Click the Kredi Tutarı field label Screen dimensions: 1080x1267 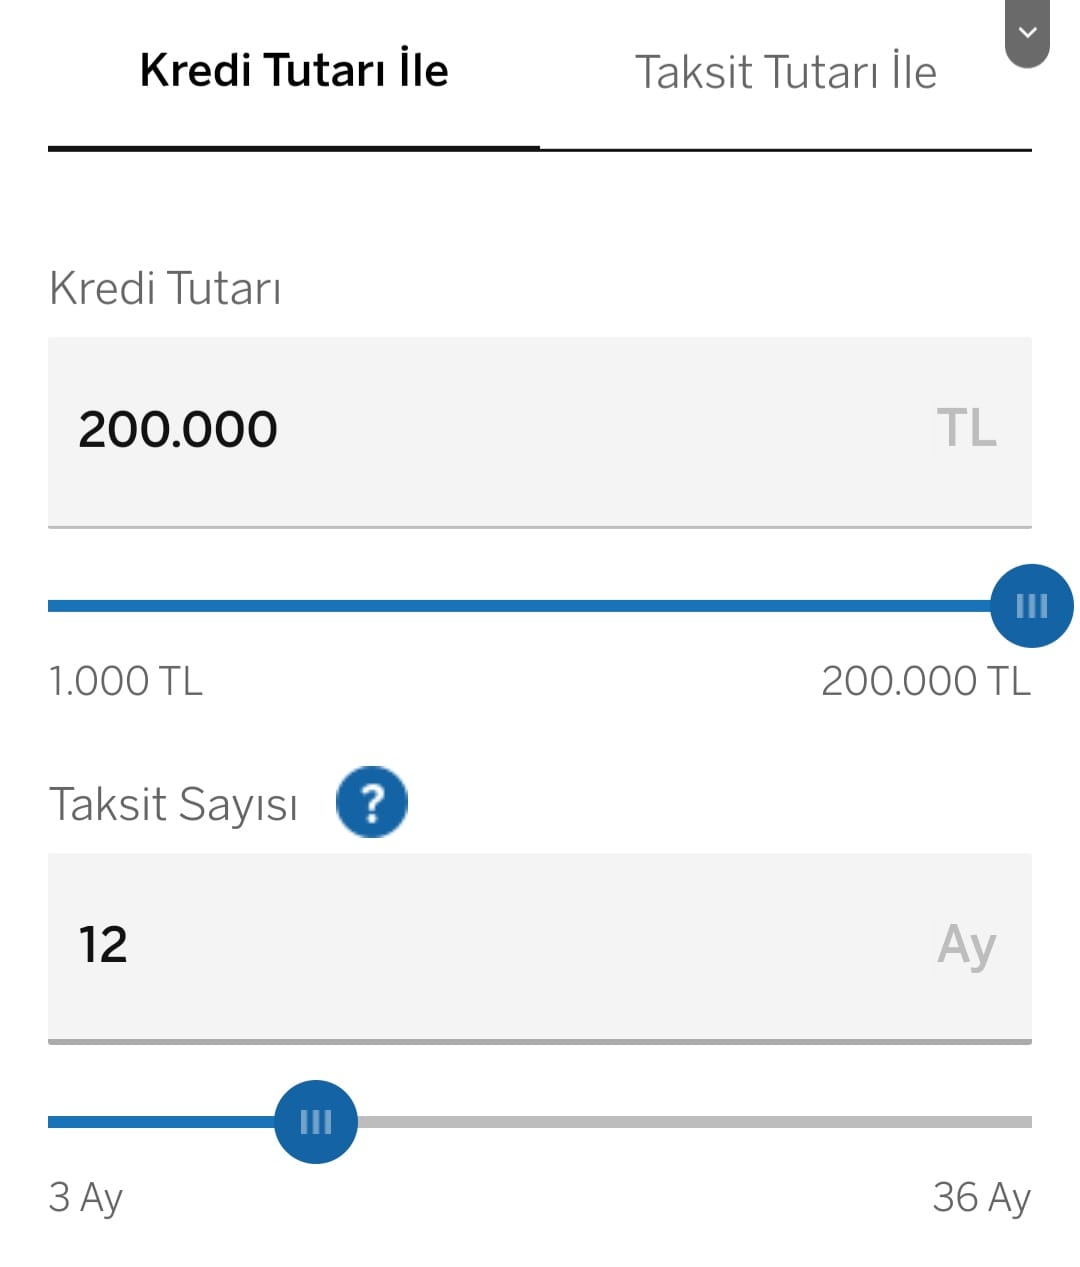(165, 288)
